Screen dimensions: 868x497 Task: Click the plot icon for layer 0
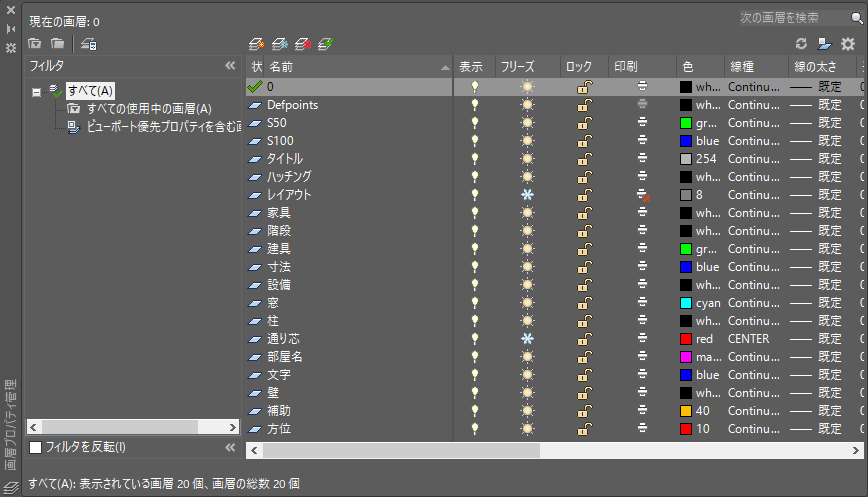tap(642, 86)
